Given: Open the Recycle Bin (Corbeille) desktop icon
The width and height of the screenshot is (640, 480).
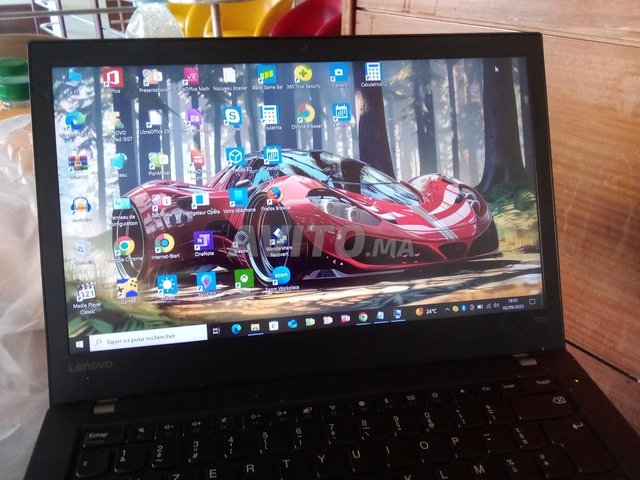Looking at the screenshot, I should (x=83, y=253).
